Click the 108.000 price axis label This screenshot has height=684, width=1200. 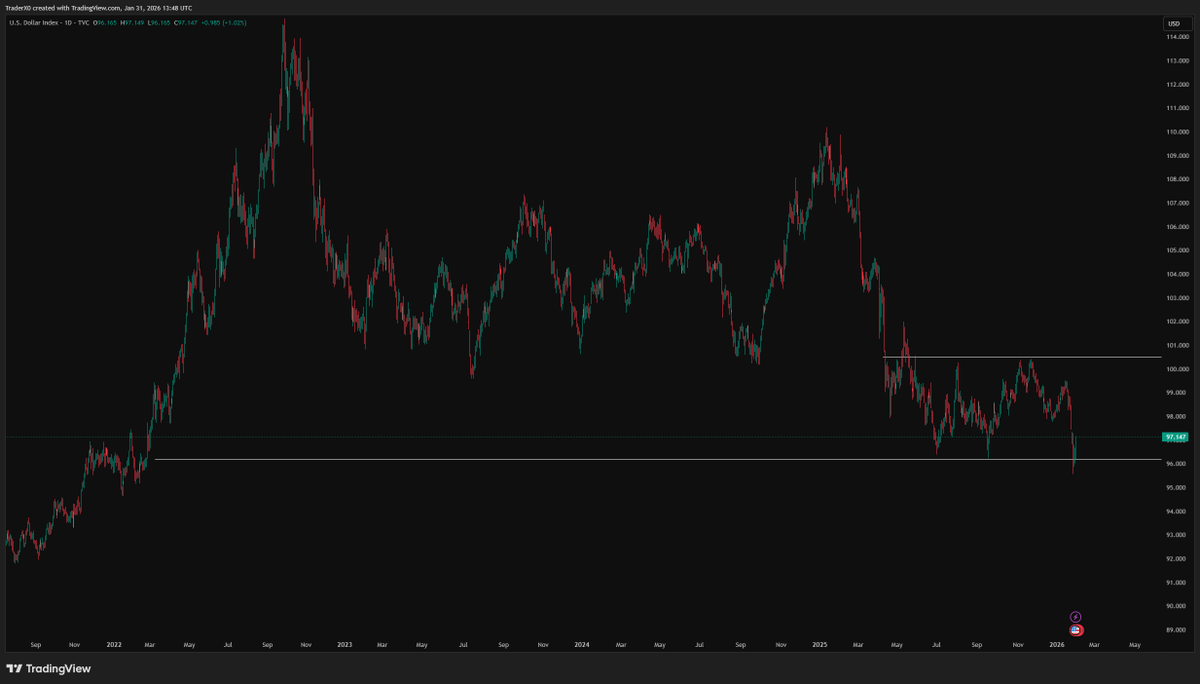(1176, 179)
